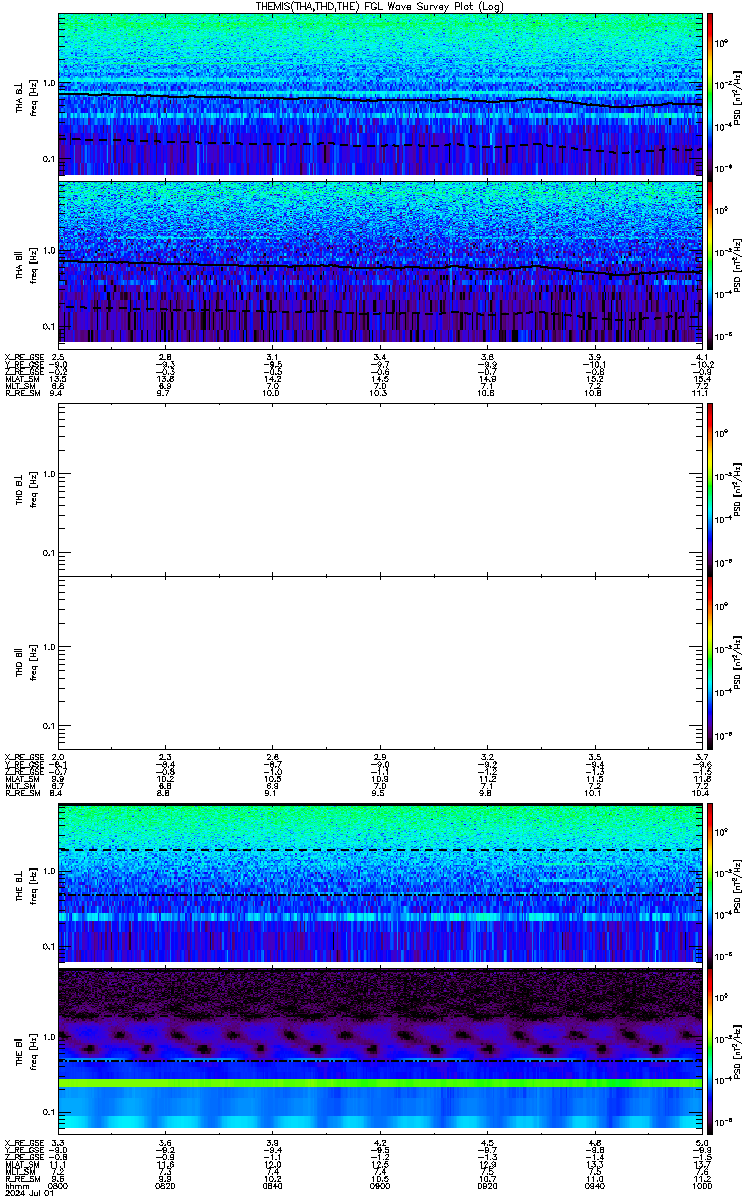
Task: Click the 1.0 frequency tick on the THD BL panel
Action: [x=49, y=474]
